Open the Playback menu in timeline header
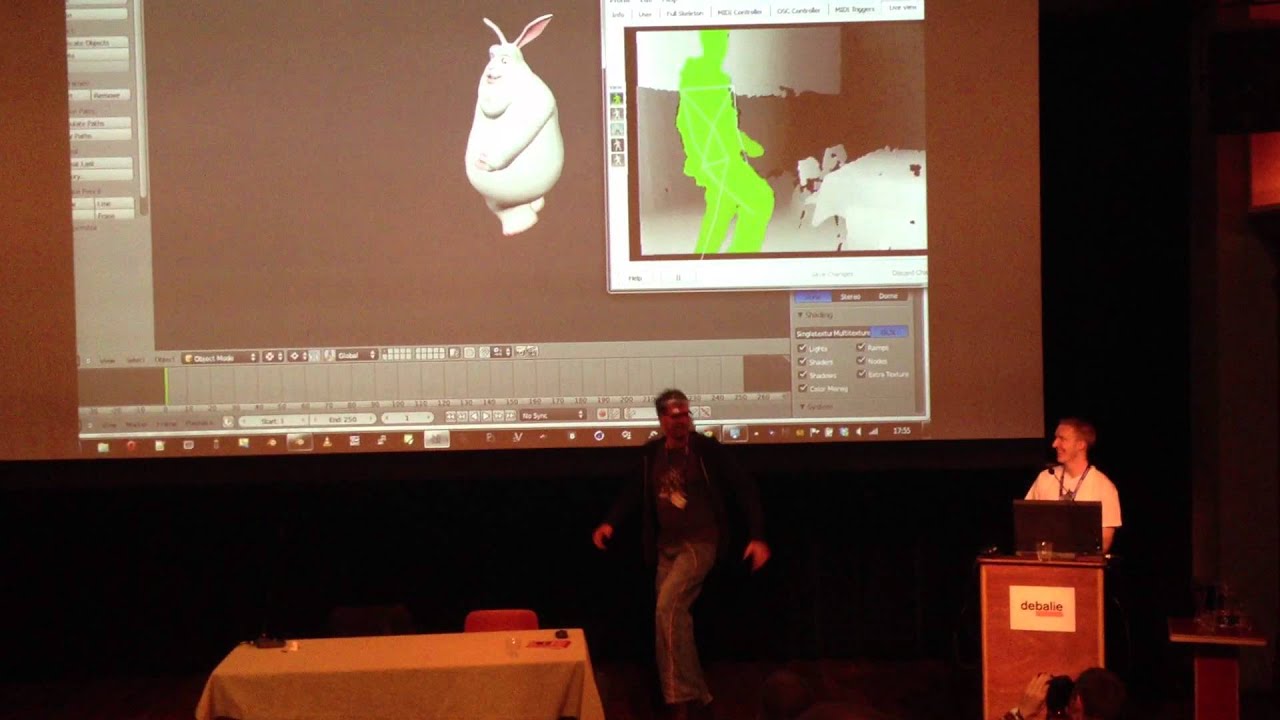The height and width of the screenshot is (720, 1280). (x=199, y=422)
